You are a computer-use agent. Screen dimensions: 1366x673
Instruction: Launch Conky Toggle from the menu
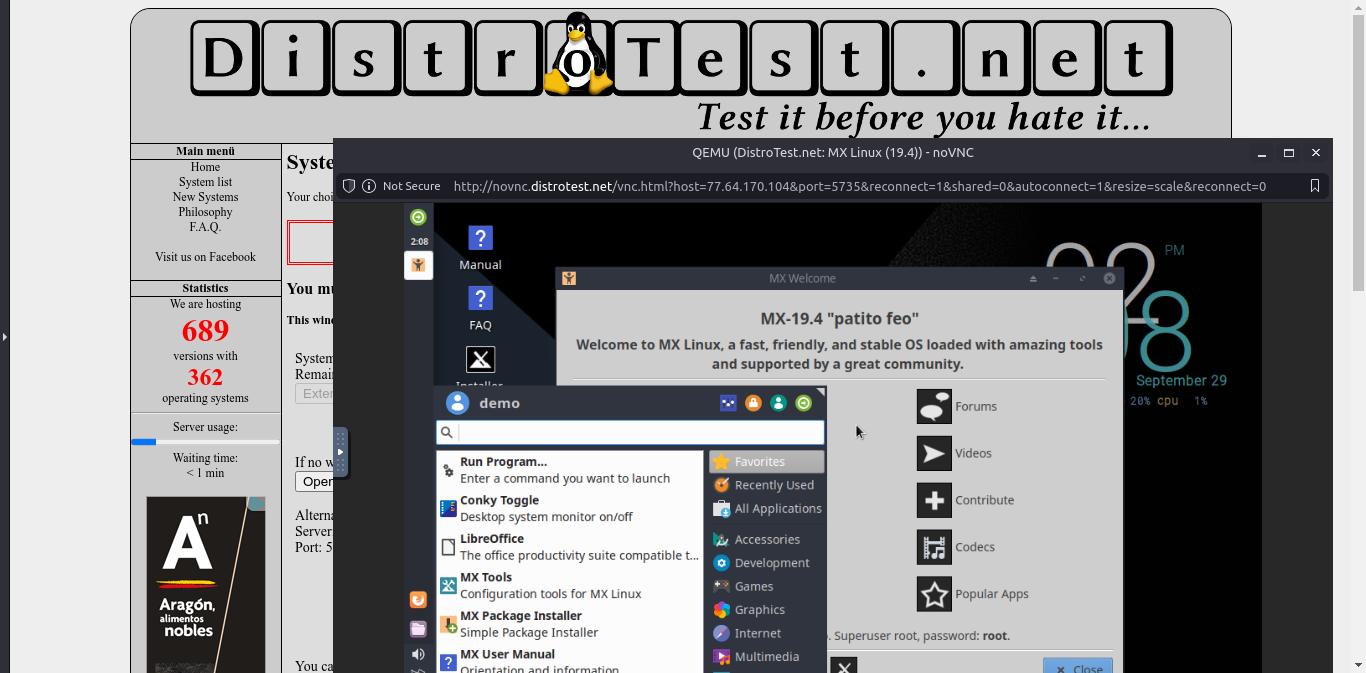(x=570, y=508)
